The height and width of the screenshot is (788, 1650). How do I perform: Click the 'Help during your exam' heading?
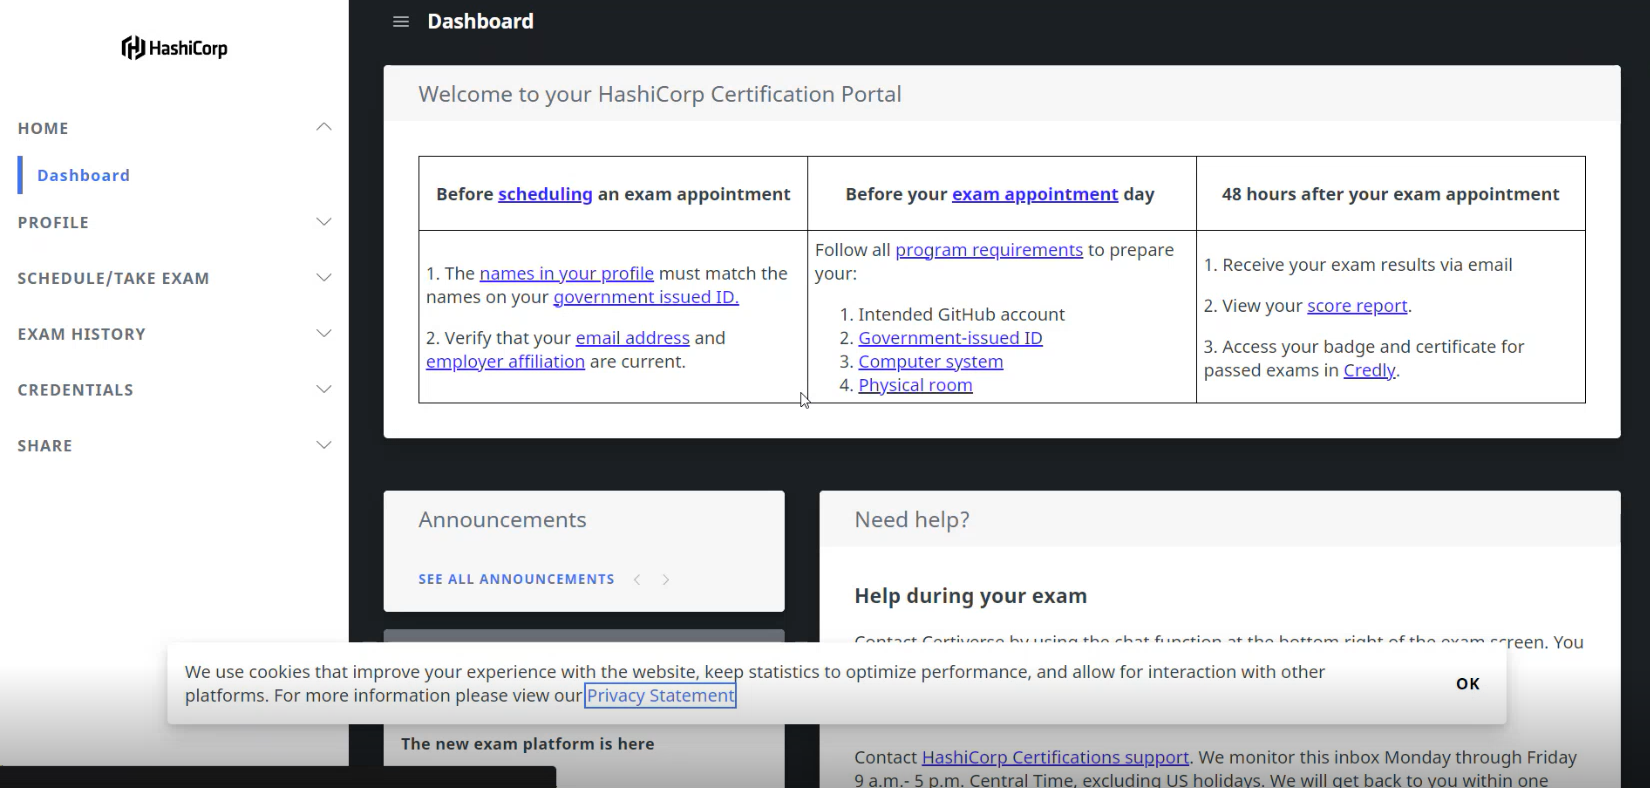click(x=970, y=596)
